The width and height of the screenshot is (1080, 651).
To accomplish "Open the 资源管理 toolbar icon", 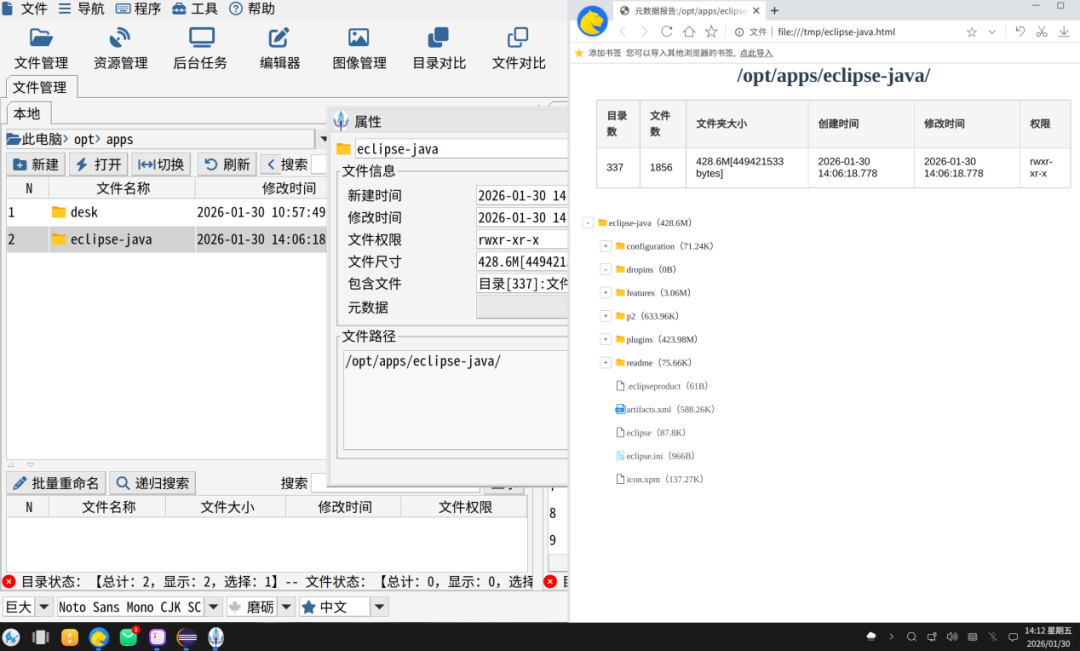I will 121,48.
